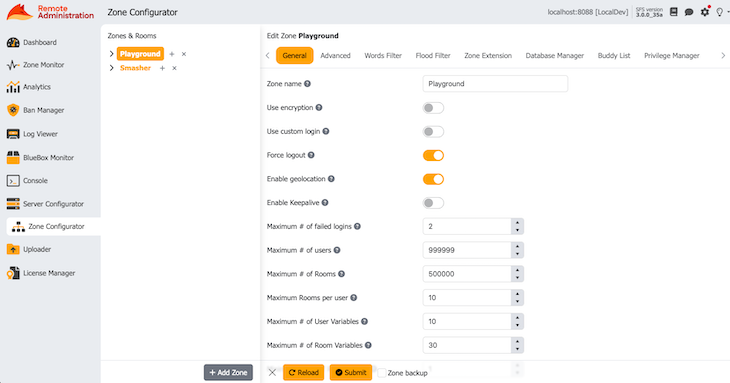Open Server Configurator icon
Image resolution: width=730 pixels, height=383 pixels.
pos(13,204)
